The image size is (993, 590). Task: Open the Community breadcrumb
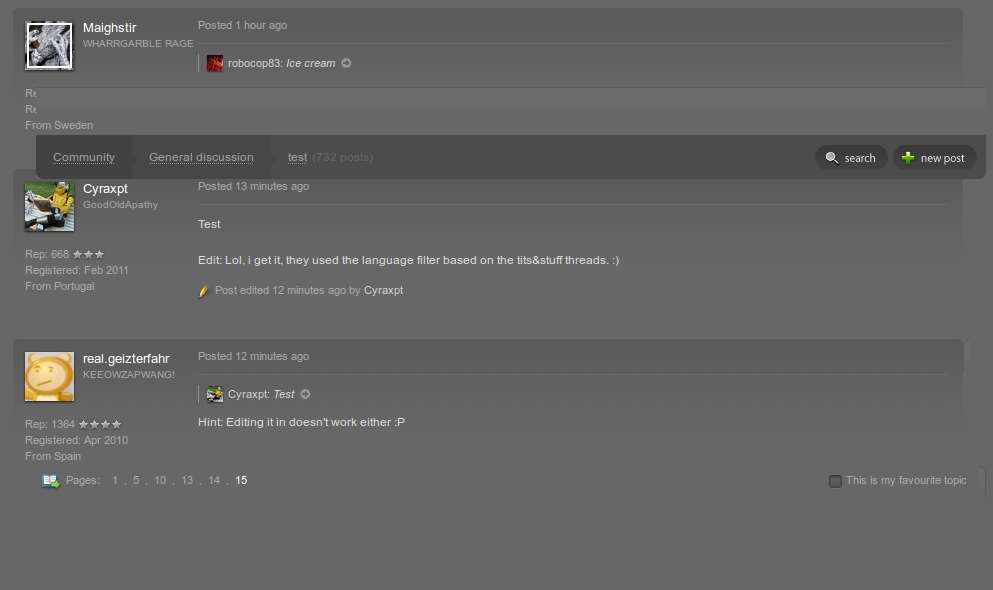click(84, 157)
